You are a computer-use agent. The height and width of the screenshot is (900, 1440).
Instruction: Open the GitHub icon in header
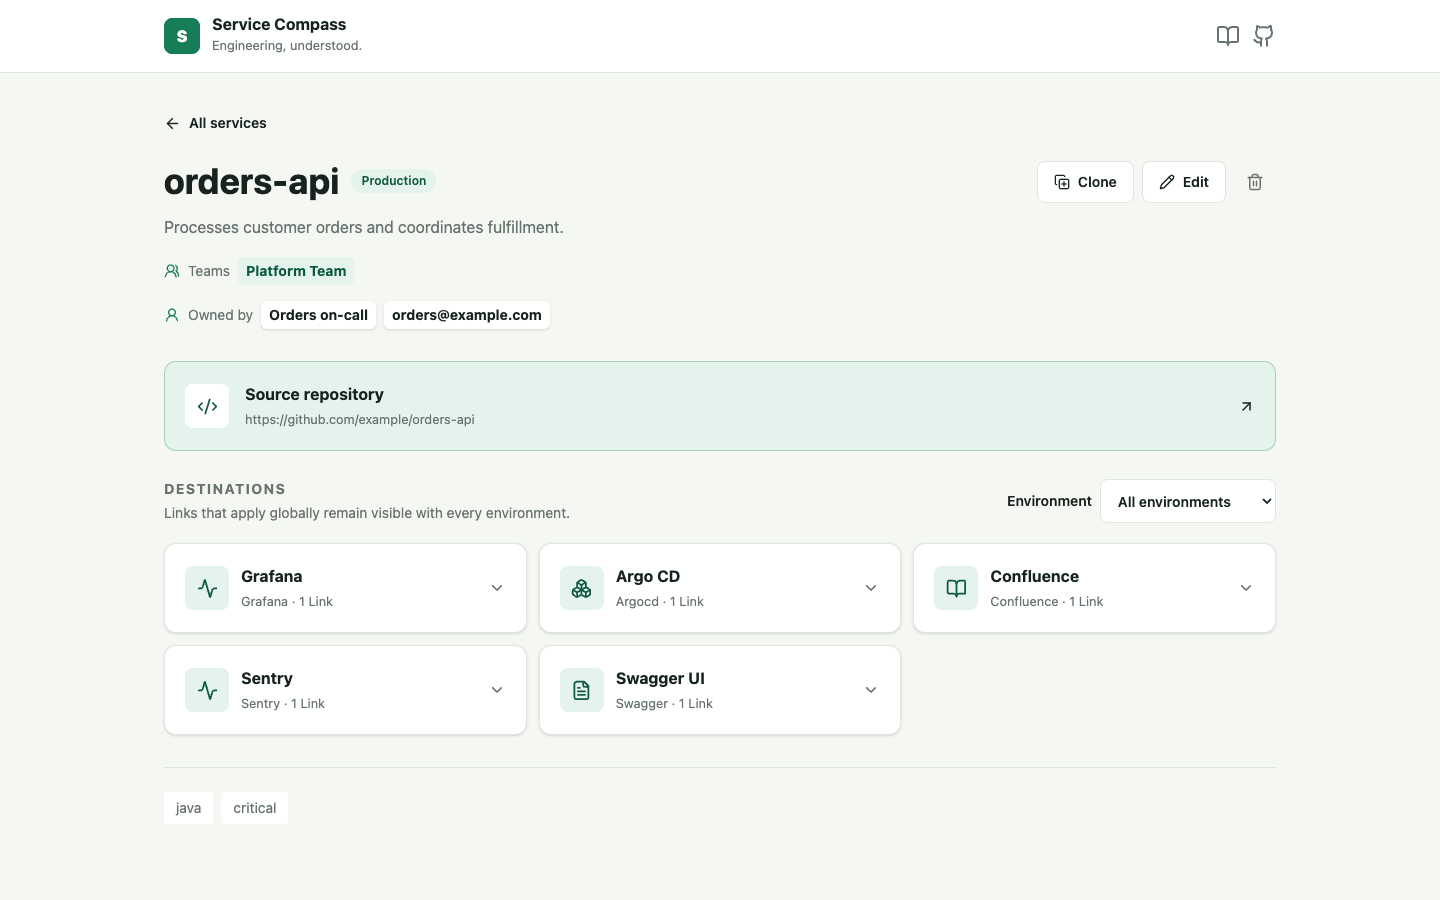point(1264,36)
